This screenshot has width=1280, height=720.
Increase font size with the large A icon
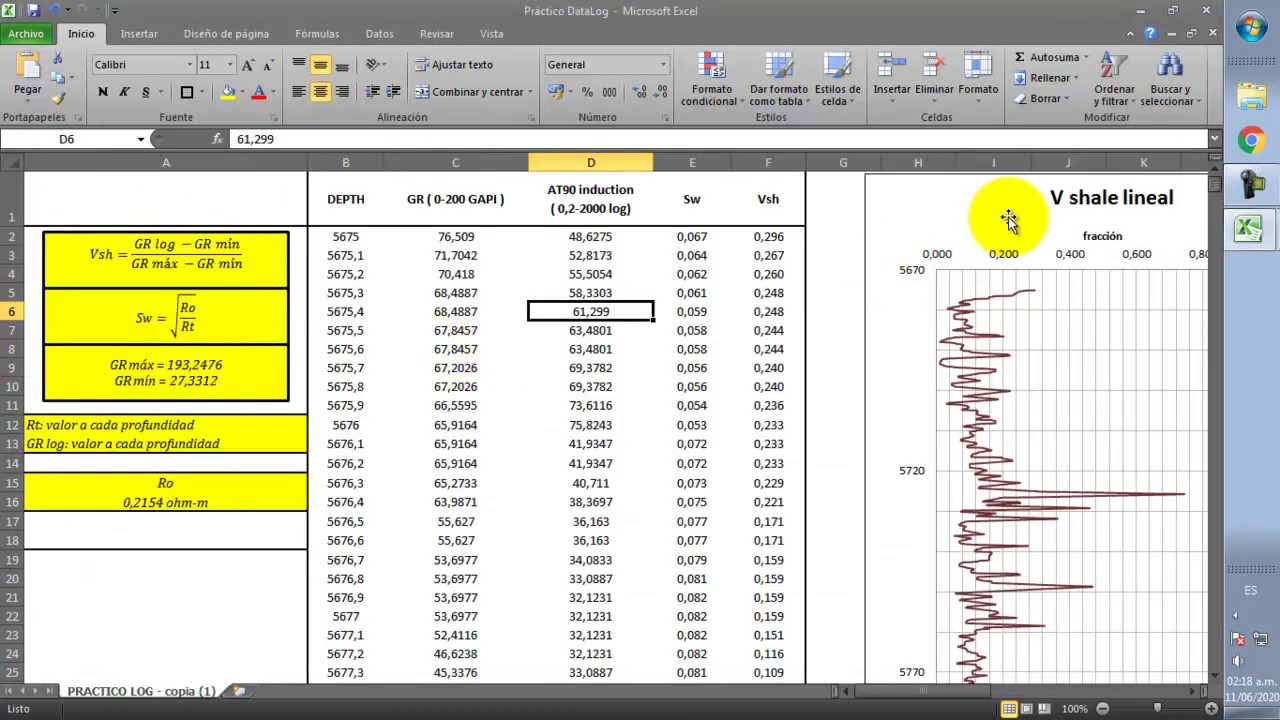pos(249,65)
